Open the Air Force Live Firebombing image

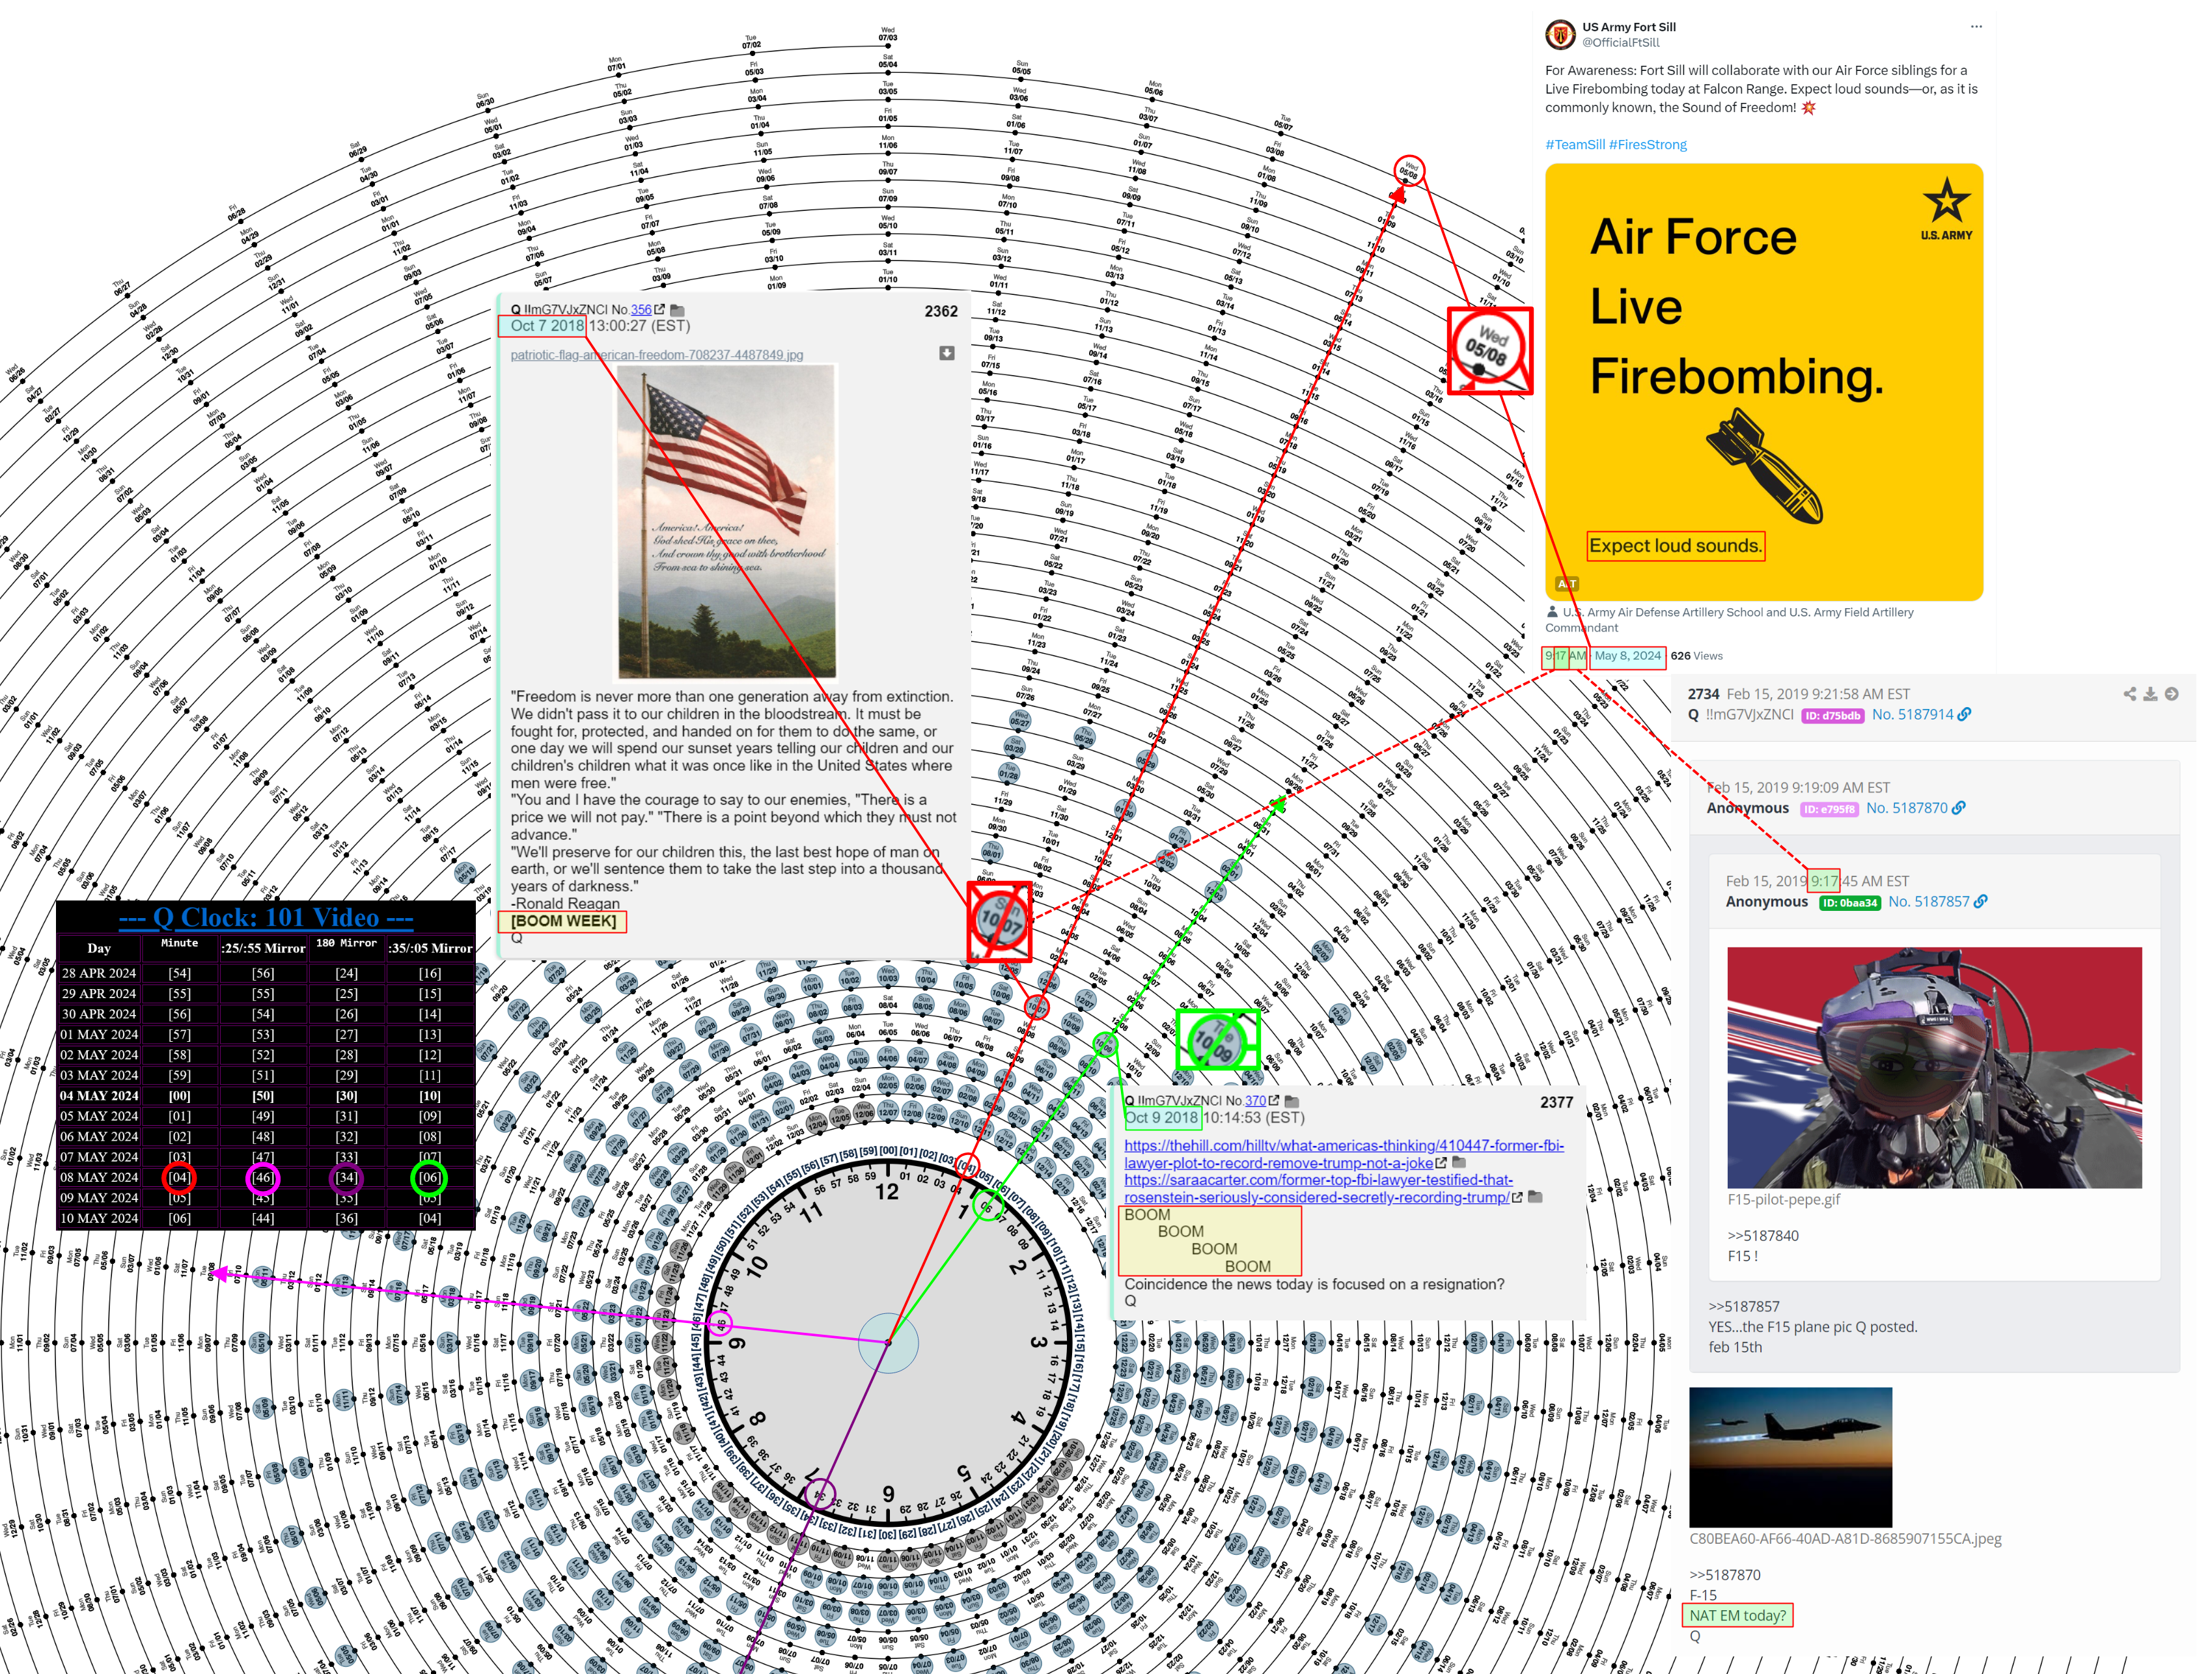click(x=1763, y=382)
